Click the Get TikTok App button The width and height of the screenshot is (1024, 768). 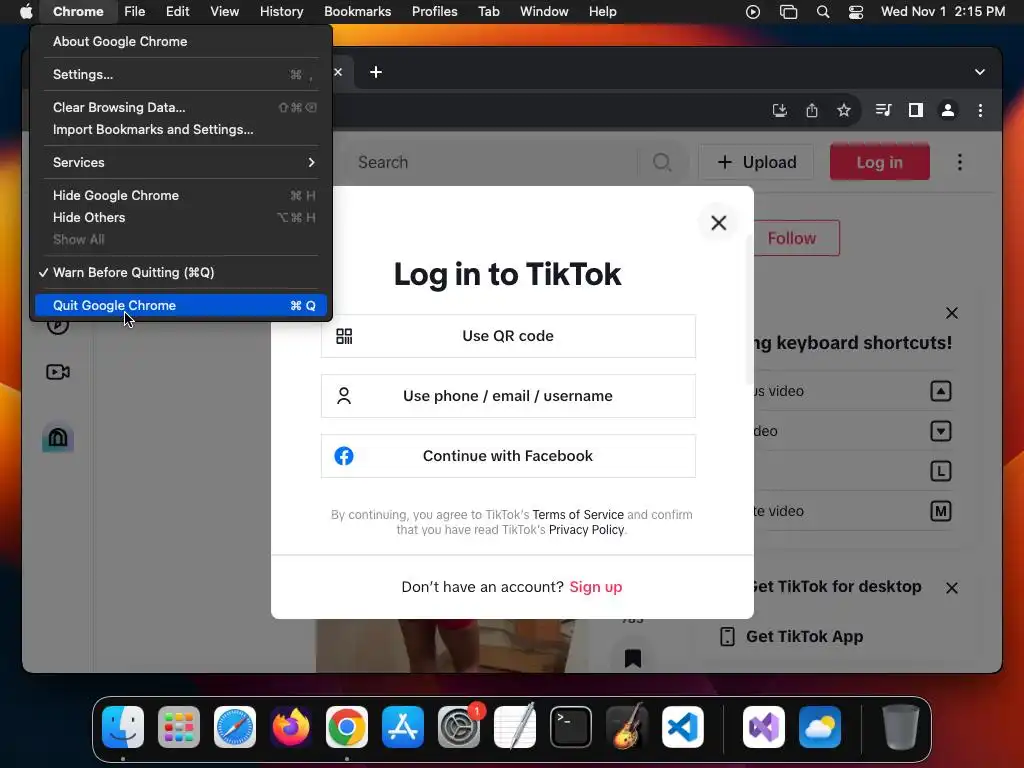[792, 637]
